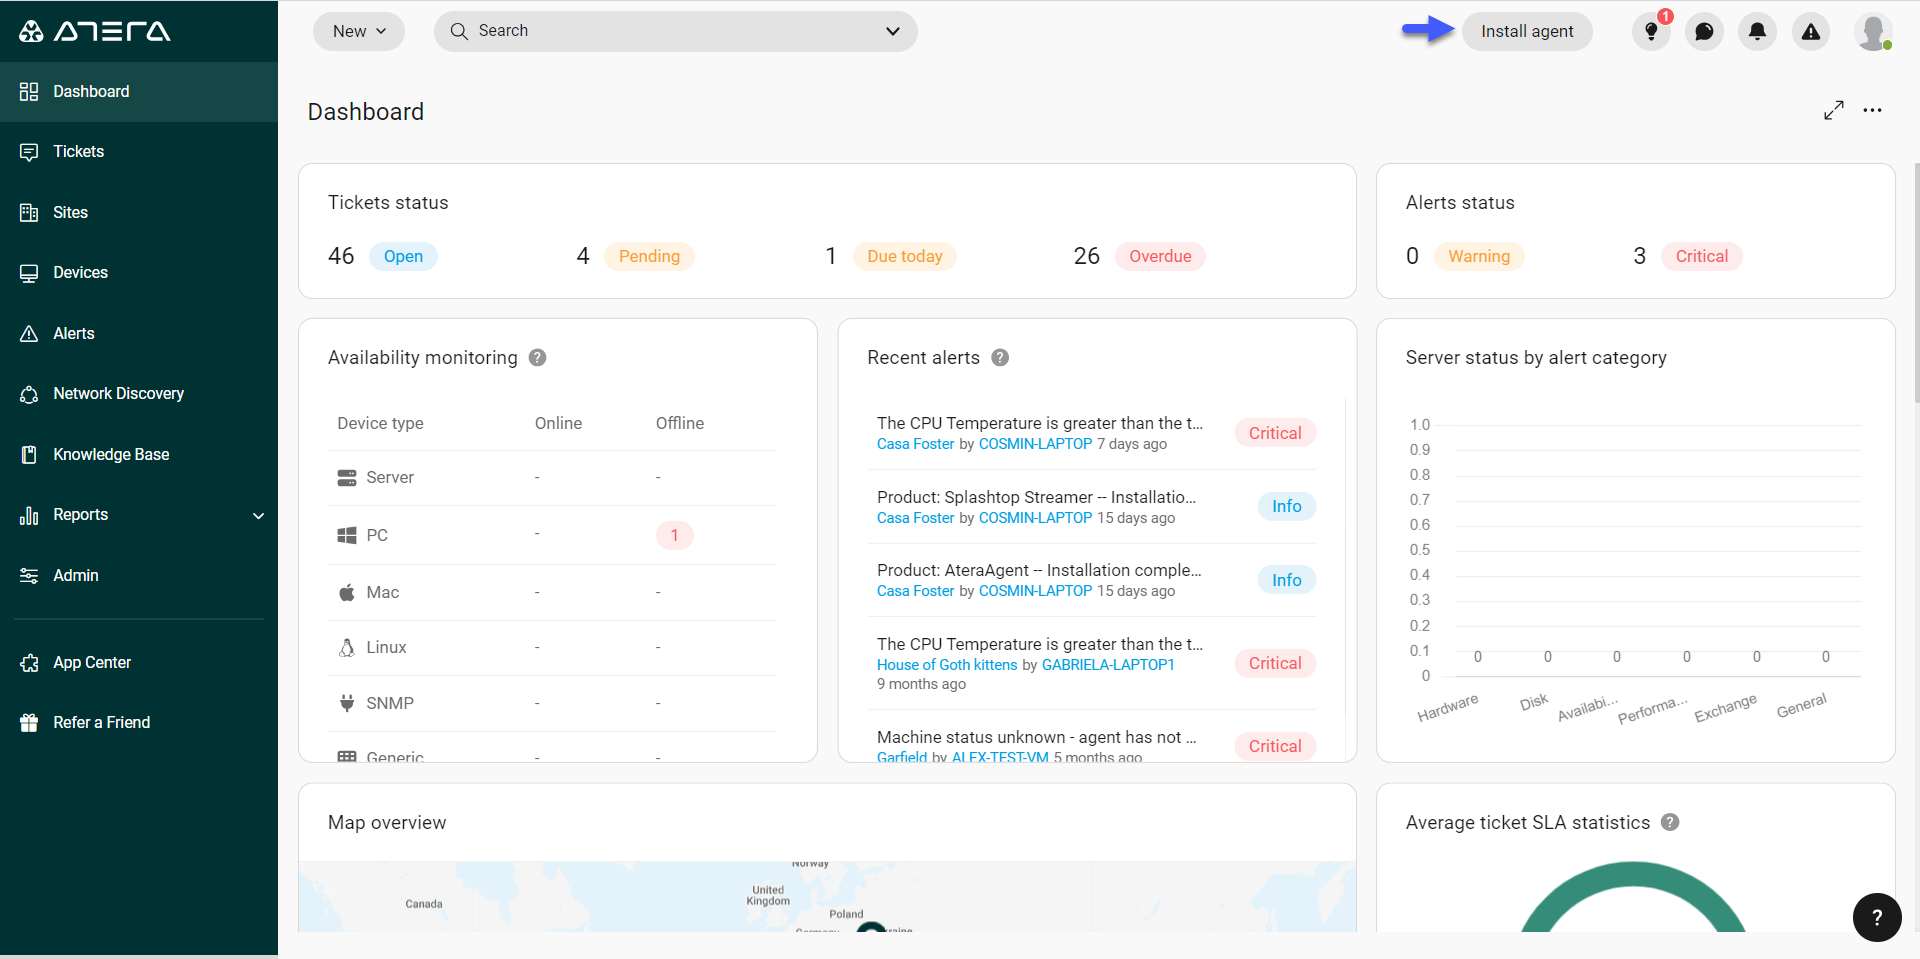Image resolution: width=1920 pixels, height=959 pixels.
Task: Go to Tickets in the sidebar
Action: pyautogui.click(x=79, y=152)
